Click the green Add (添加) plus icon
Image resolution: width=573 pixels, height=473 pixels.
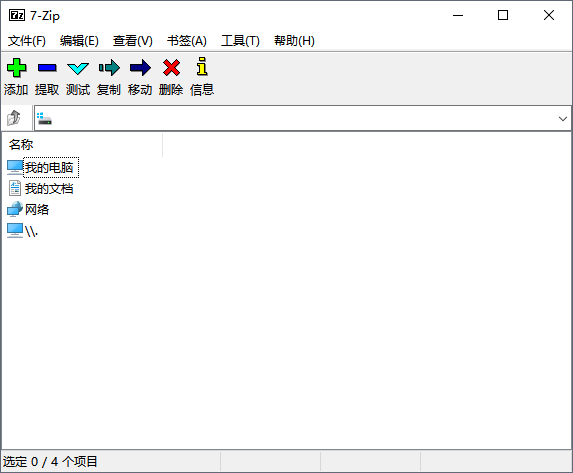pyautogui.click(x=16, y=68)
